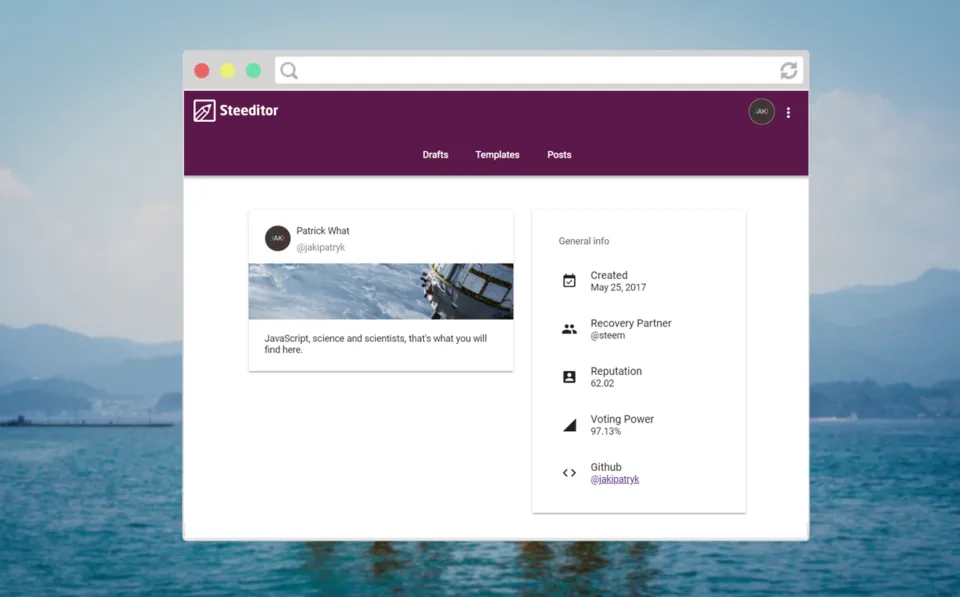Viewport: 960px width, 597px height.
Task: Click the green maximize window dot
Action: click(253, 71)
